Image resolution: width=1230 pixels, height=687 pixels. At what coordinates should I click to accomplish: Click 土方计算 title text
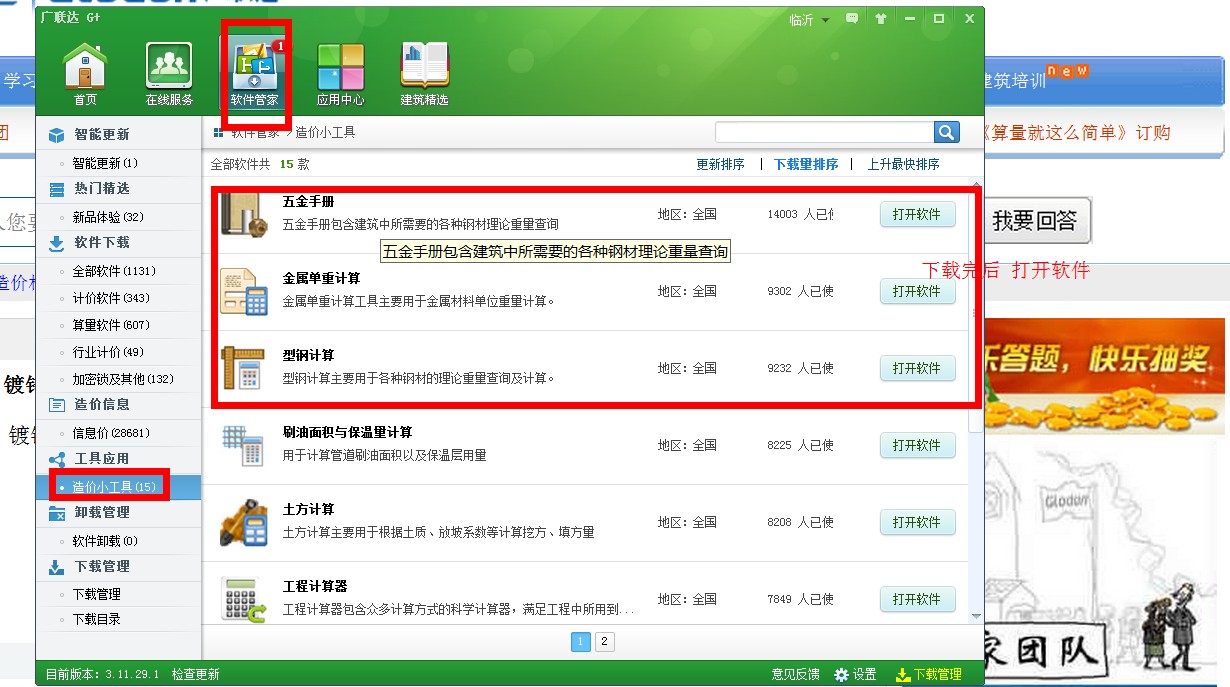click(308, 509)
